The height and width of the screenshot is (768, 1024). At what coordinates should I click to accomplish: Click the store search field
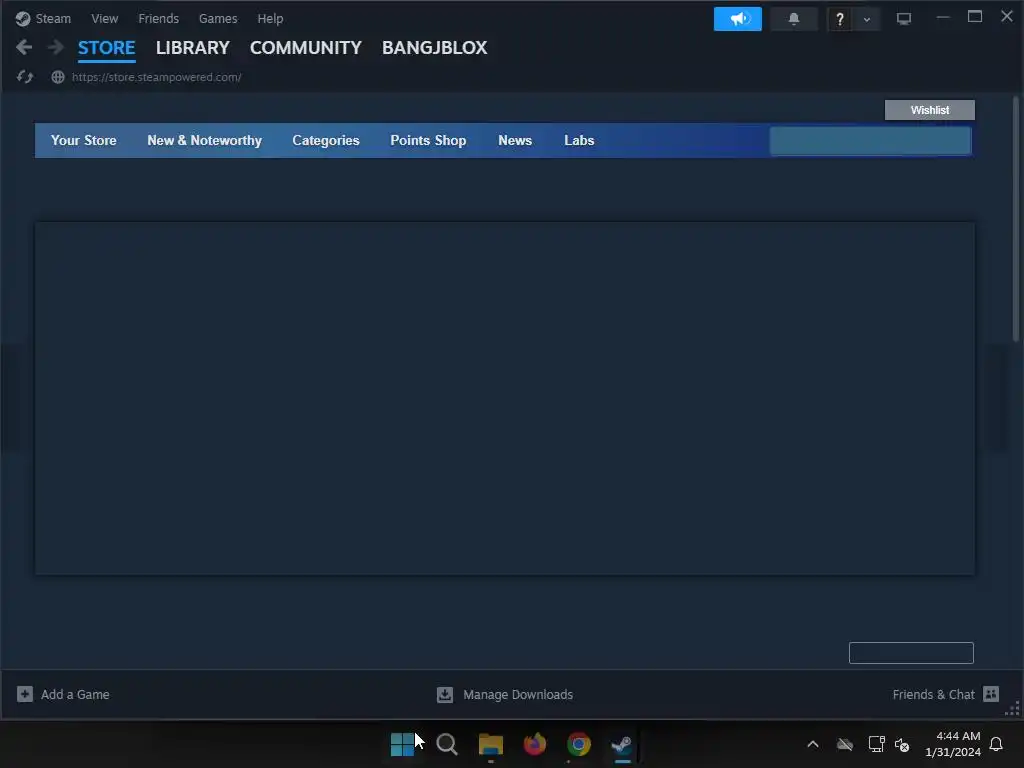[870, 141]
